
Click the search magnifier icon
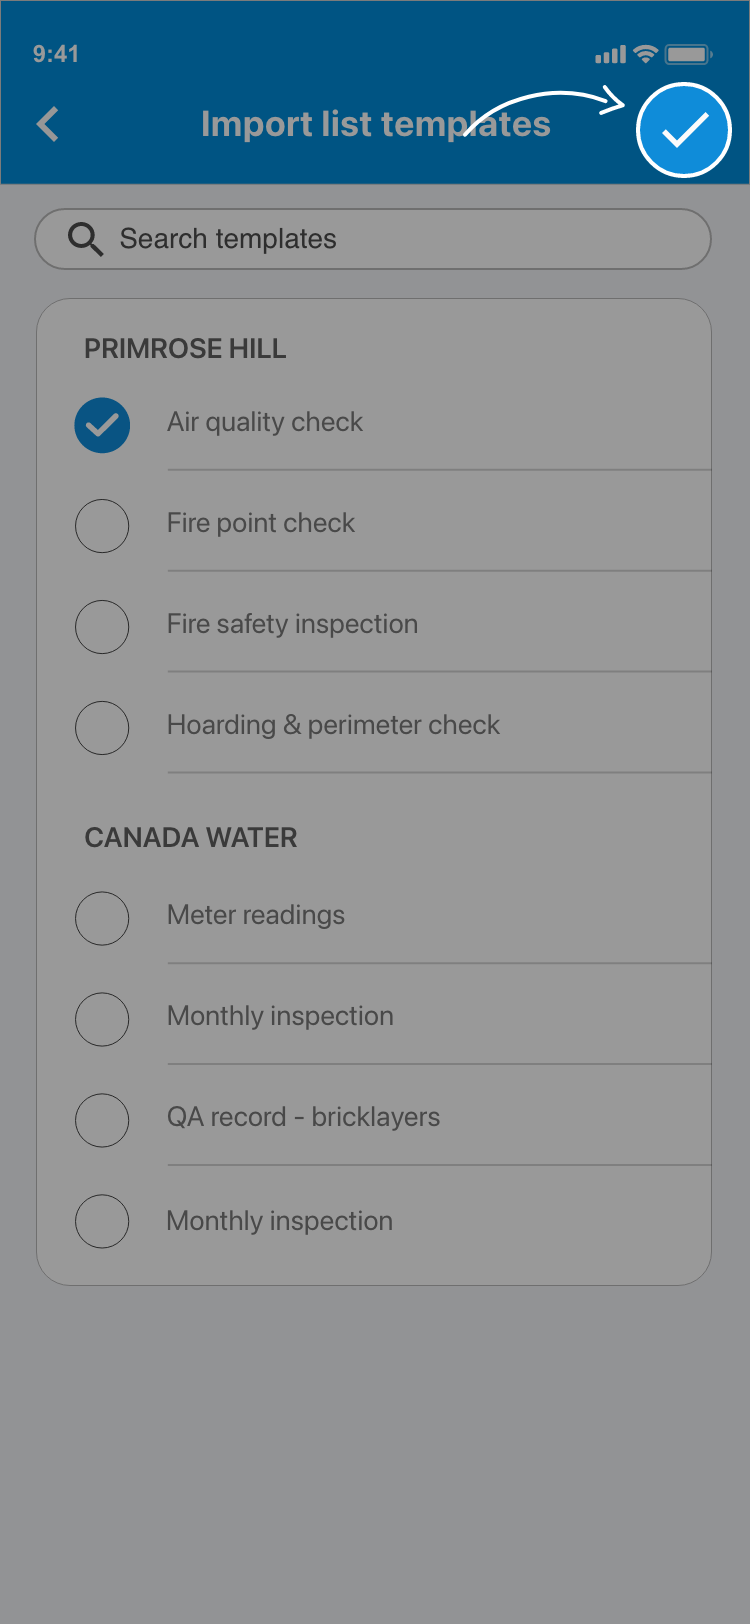pos(85,239)
